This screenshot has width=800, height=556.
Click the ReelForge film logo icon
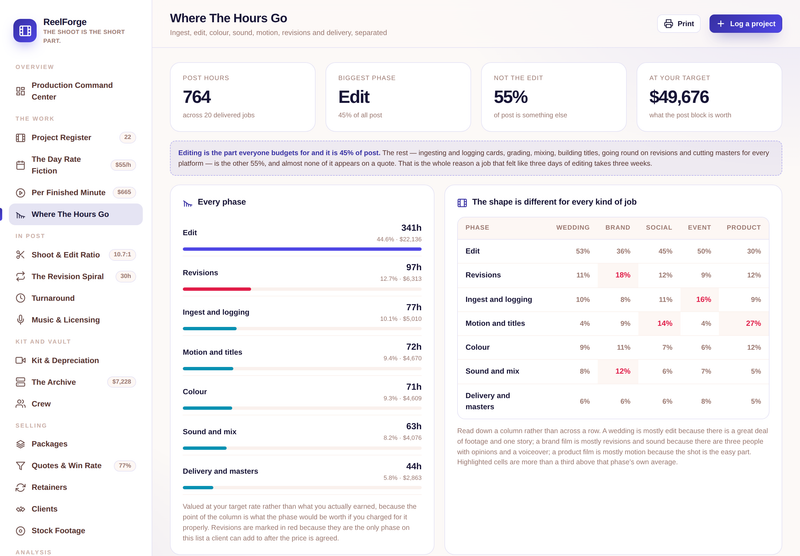25,31
